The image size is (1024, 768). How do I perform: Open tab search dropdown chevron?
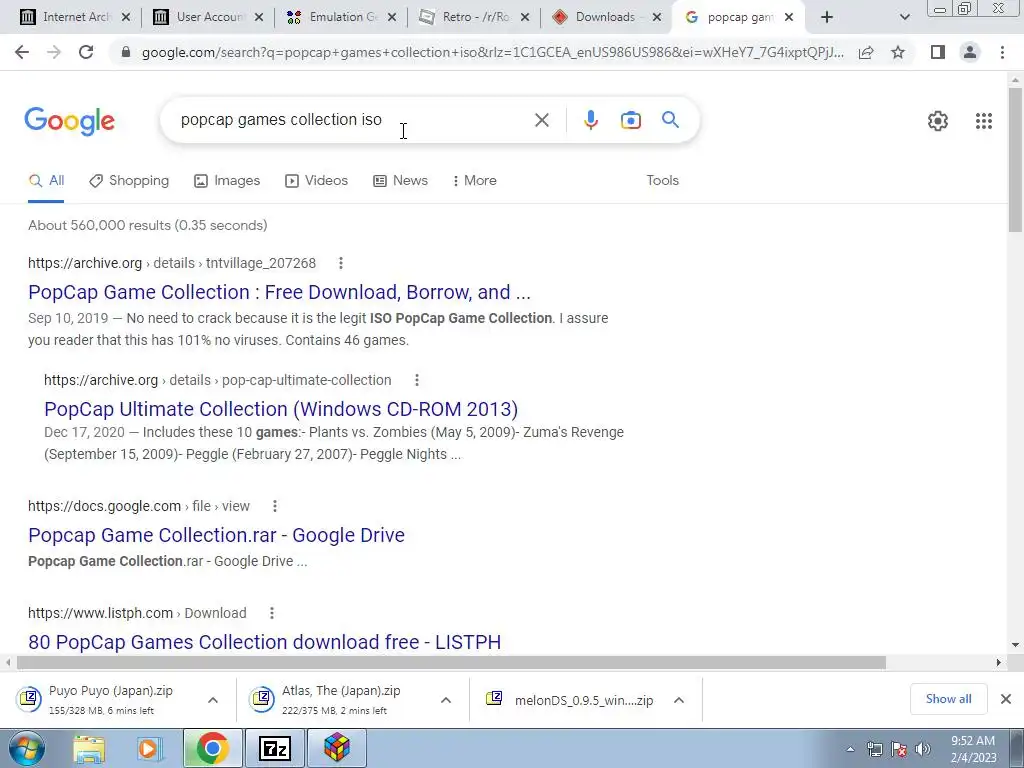click(x=904, y=18)
